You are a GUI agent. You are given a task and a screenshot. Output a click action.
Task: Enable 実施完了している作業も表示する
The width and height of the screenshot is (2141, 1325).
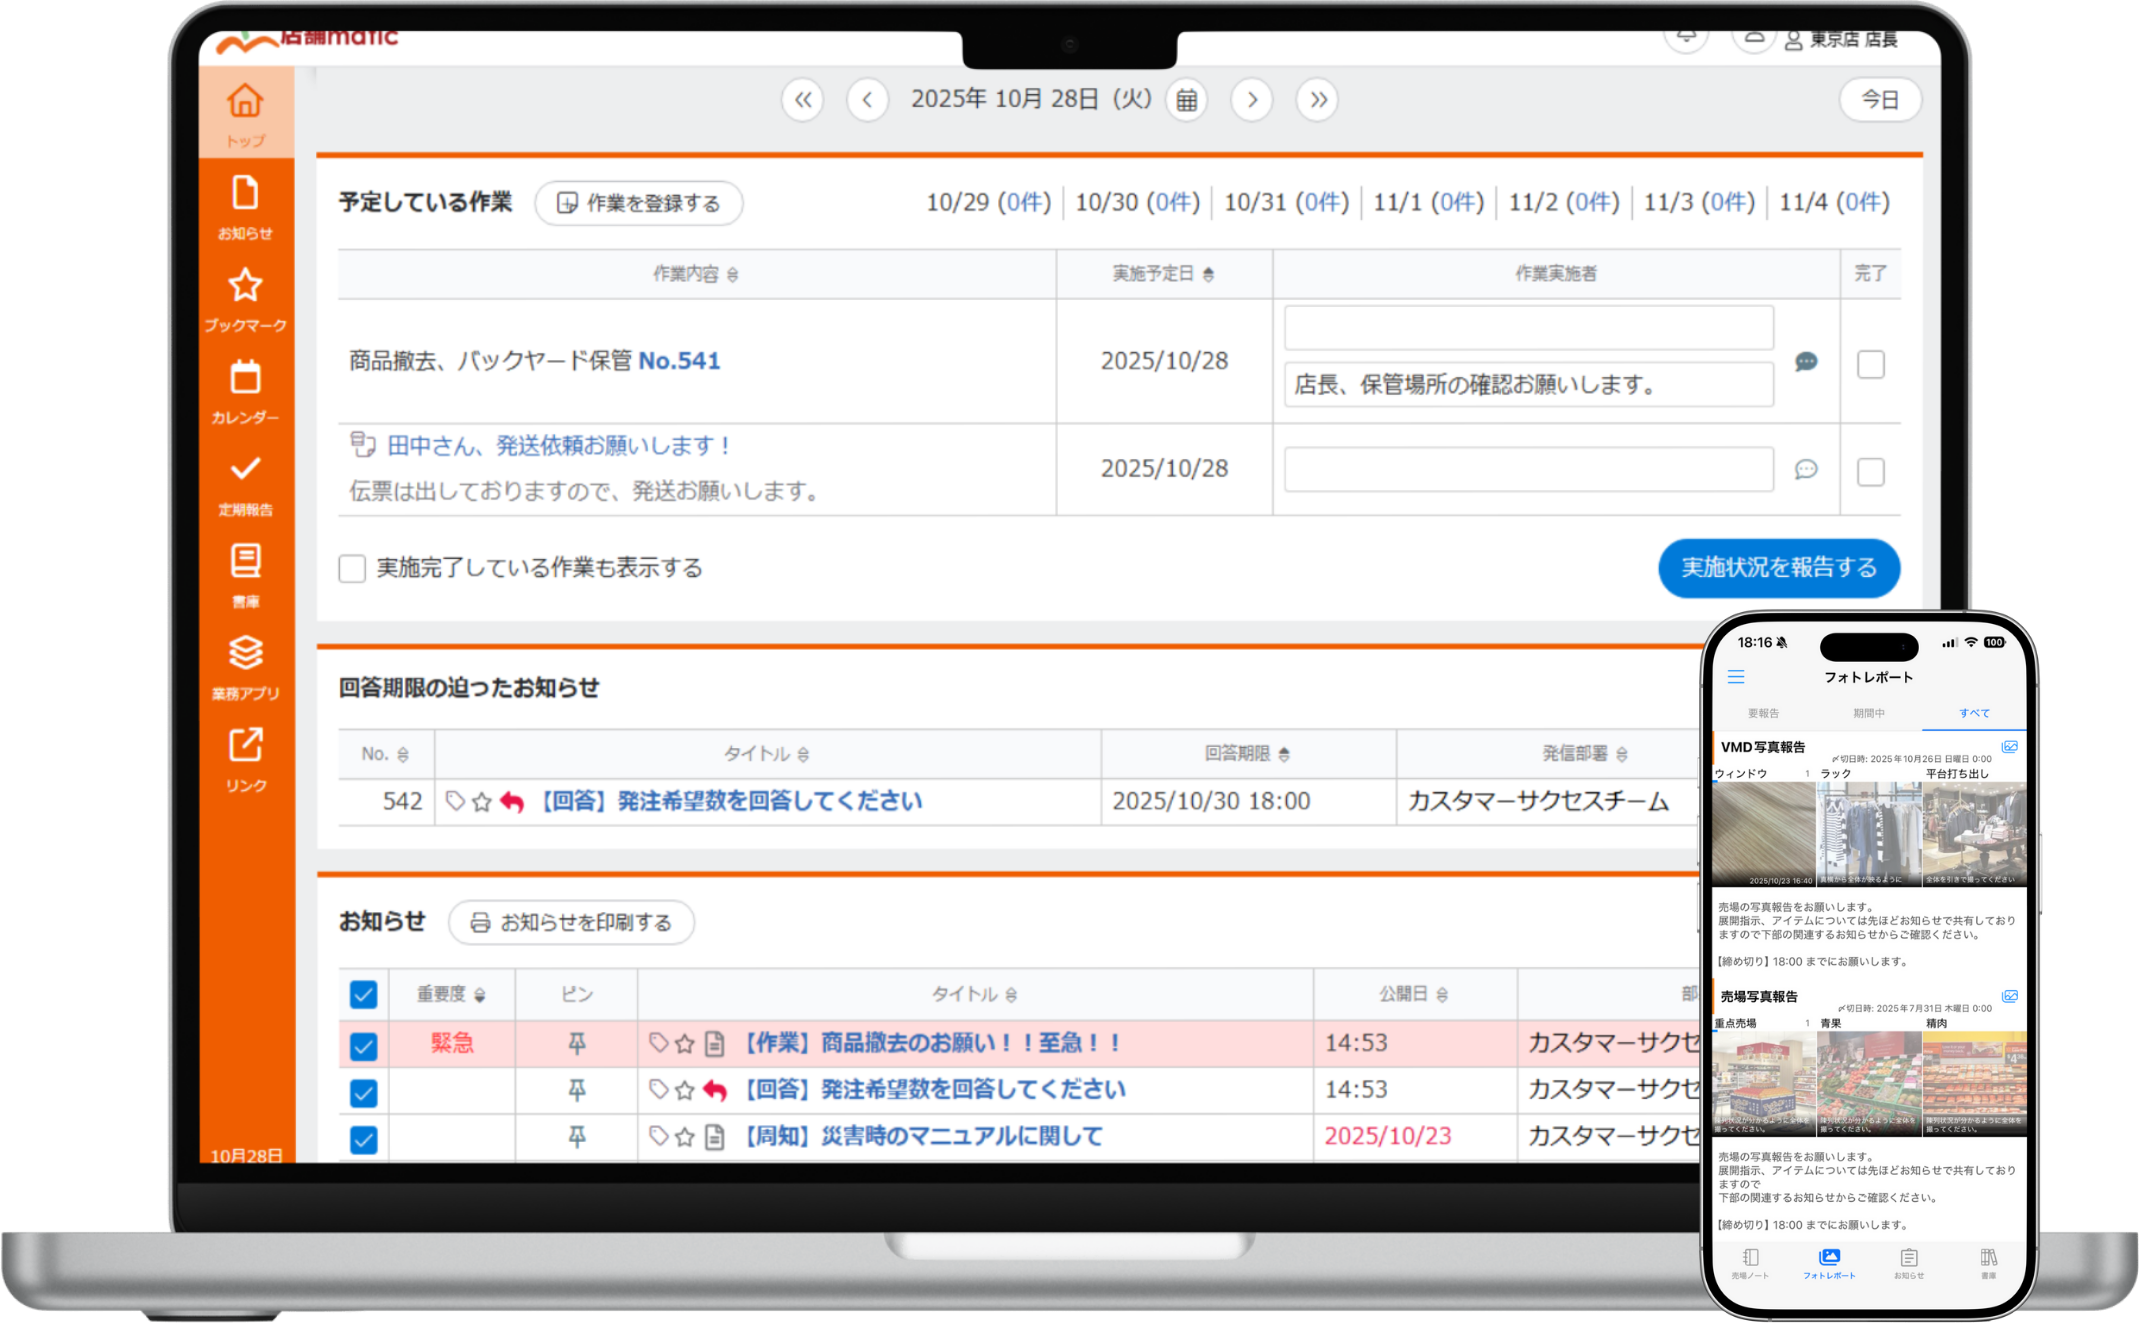point(352,568)
